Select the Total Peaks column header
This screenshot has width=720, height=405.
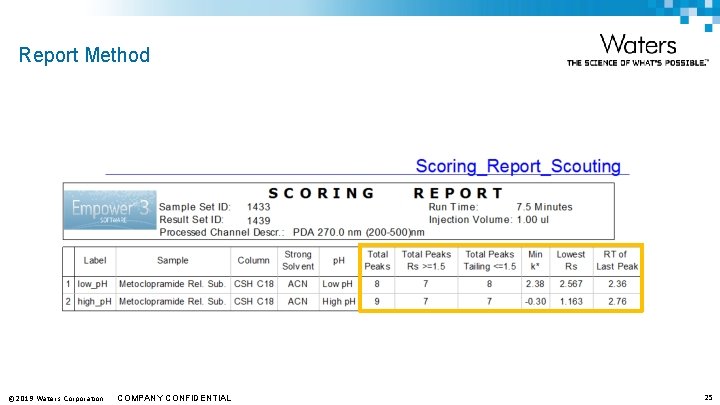[x=377, y=260]
